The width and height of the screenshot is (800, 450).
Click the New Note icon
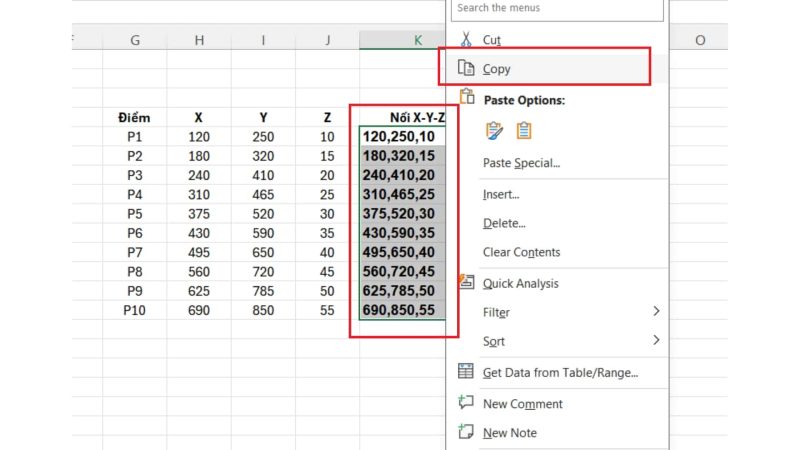[465, 432]
